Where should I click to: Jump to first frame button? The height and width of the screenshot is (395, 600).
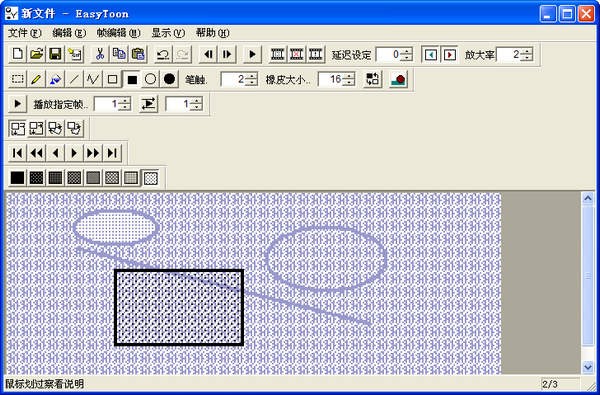point(17,153)
